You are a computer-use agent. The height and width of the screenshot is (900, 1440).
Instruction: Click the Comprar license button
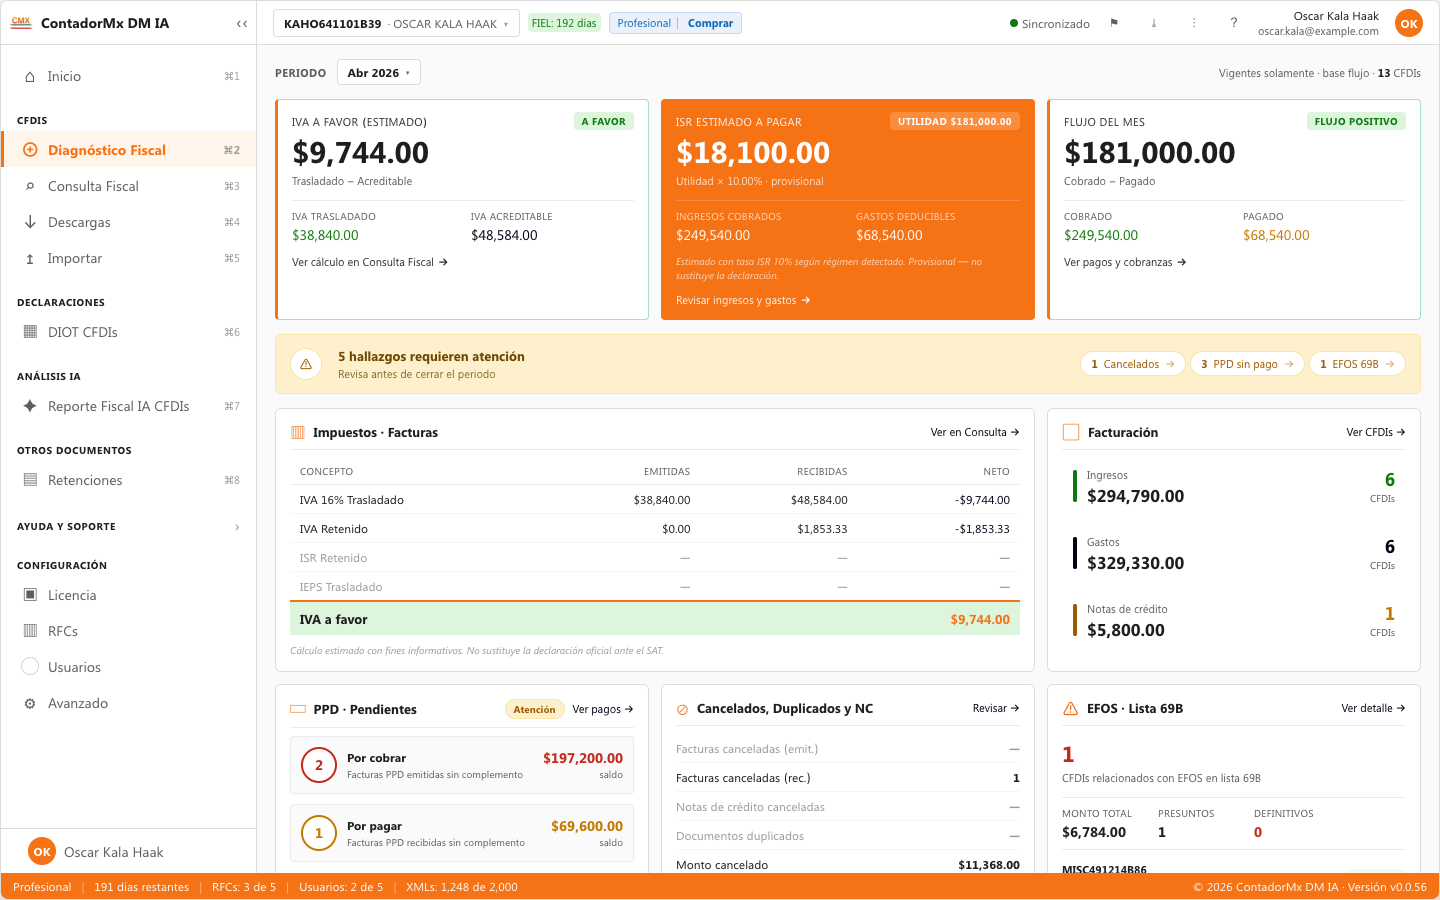tap(710, 23)
